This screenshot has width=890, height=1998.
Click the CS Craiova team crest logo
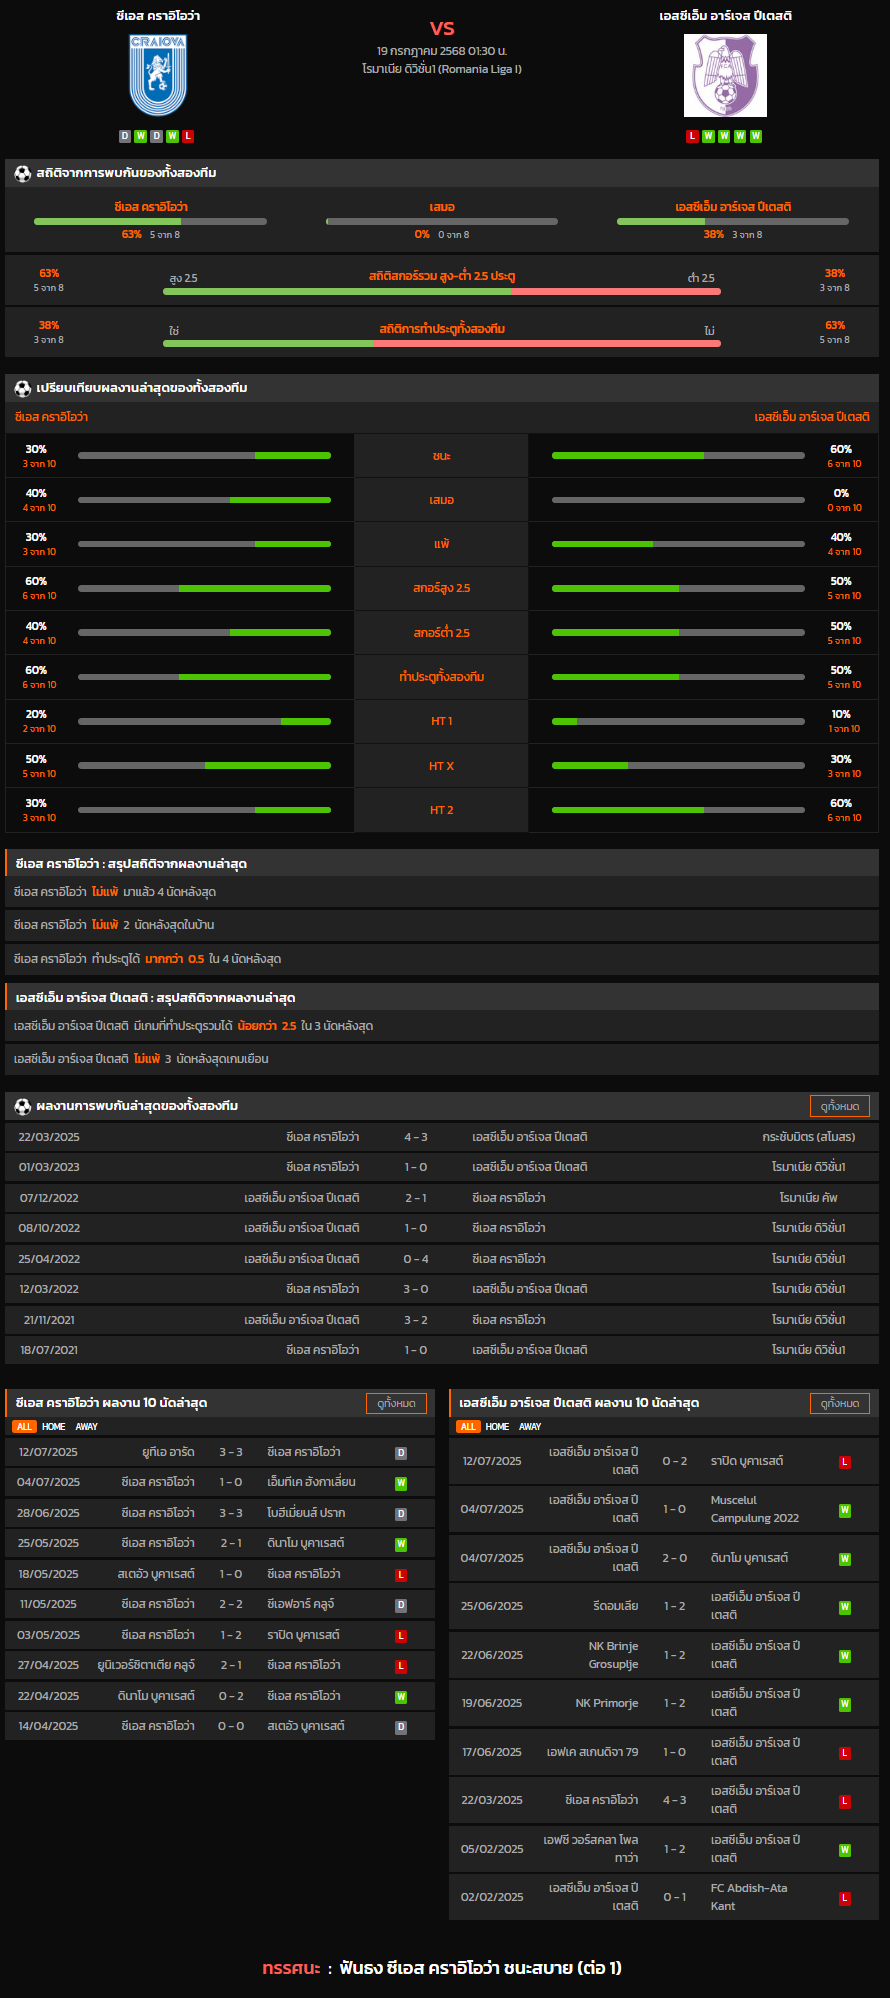[158, 76]
